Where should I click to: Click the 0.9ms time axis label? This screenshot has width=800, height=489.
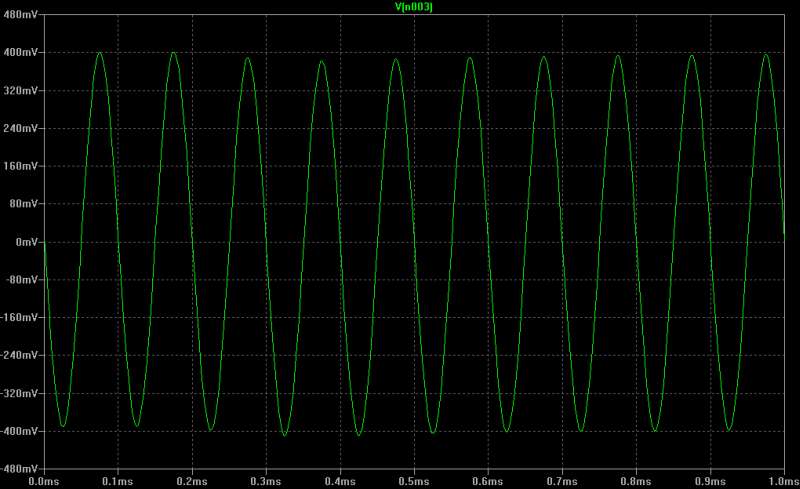coord(710,481)
